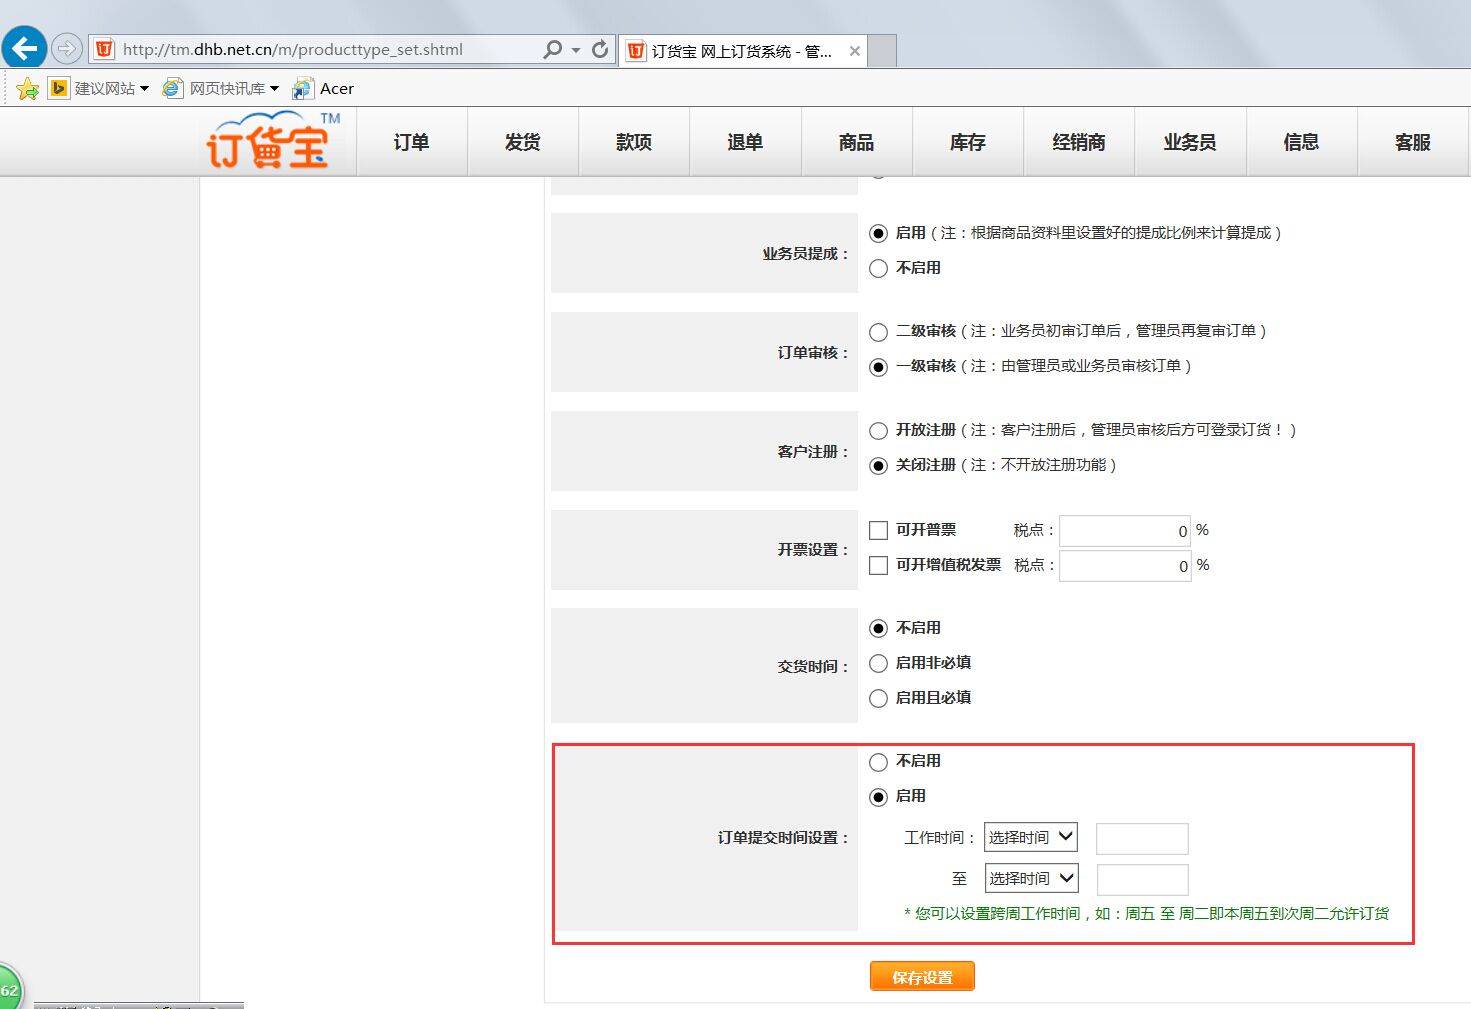The width and height of the screenshot is (1471, 1009).
Task: Click the browser back arrow button
Action: [x=24, y=48]
